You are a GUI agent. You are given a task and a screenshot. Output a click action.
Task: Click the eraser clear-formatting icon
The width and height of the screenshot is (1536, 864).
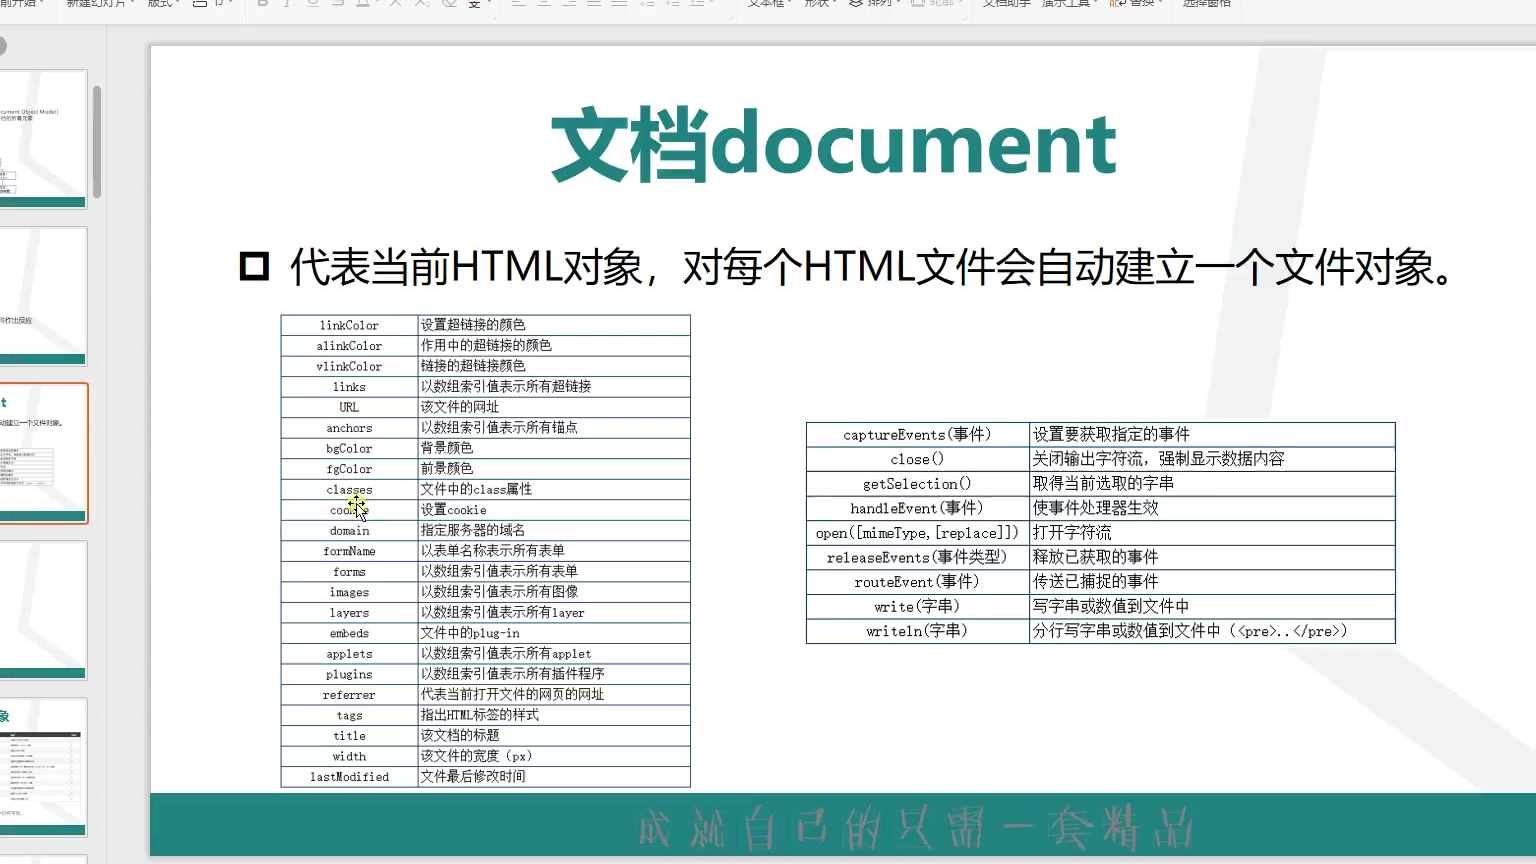coord(449,4)
